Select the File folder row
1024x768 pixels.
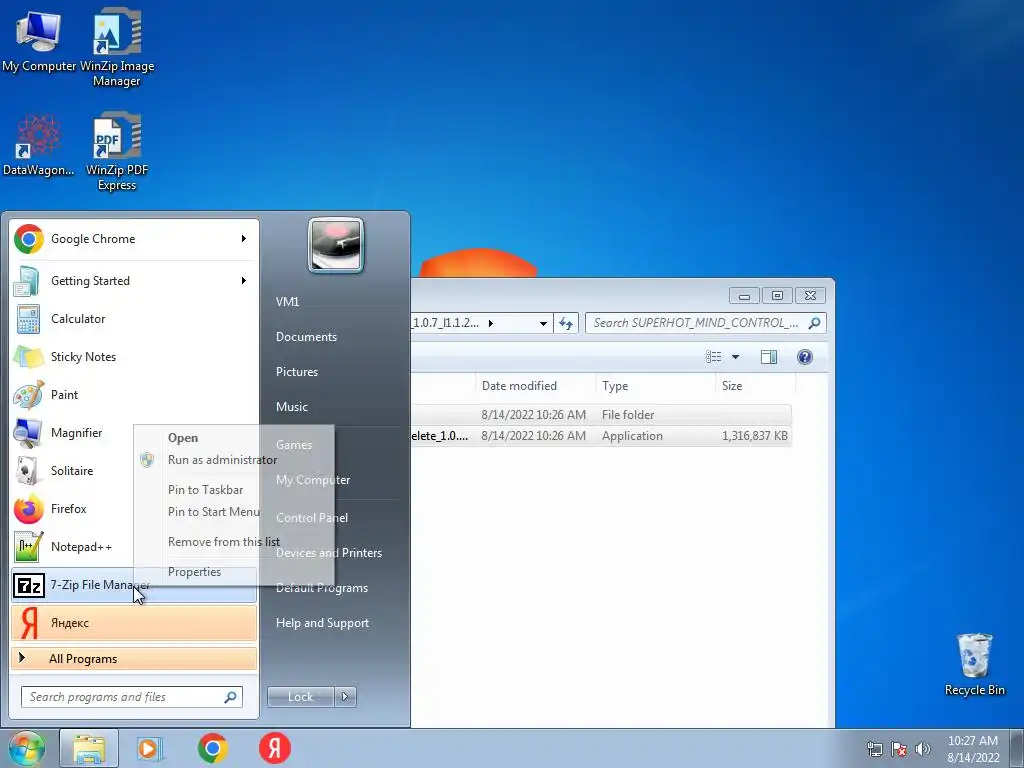point(601,415)
